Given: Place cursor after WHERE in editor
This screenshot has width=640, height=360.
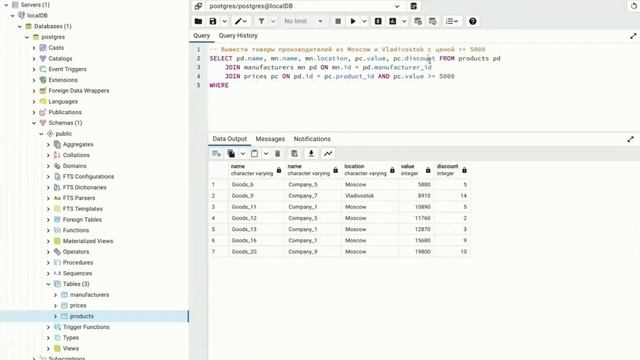Looking at the screenshot, I should pyautogui.click(x=229, y=85).
